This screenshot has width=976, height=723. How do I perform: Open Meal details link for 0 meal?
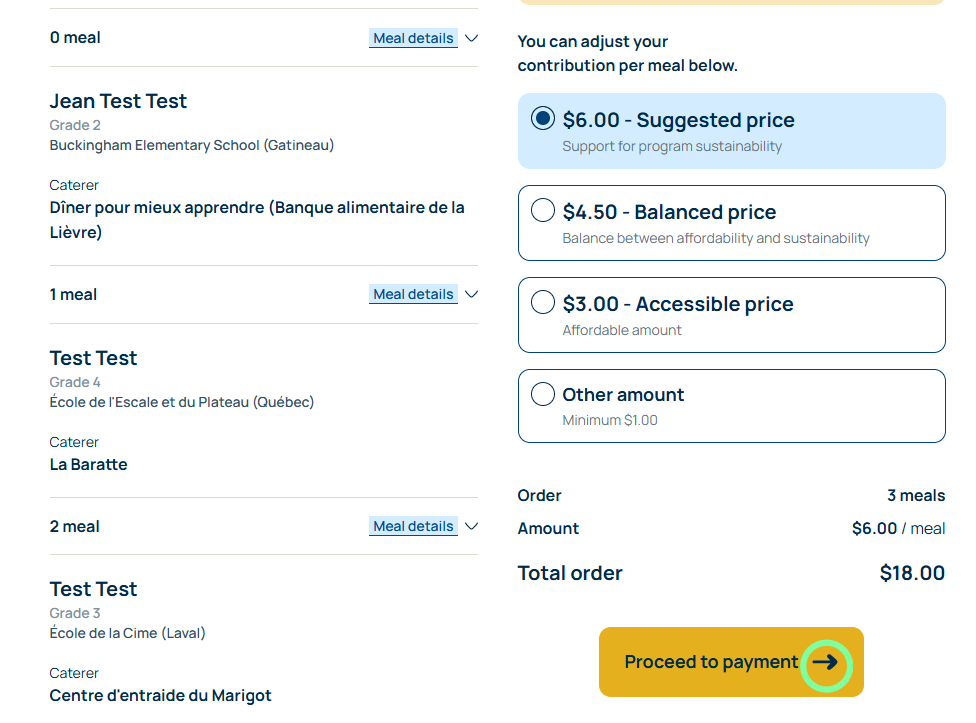(x=413, y=38)
